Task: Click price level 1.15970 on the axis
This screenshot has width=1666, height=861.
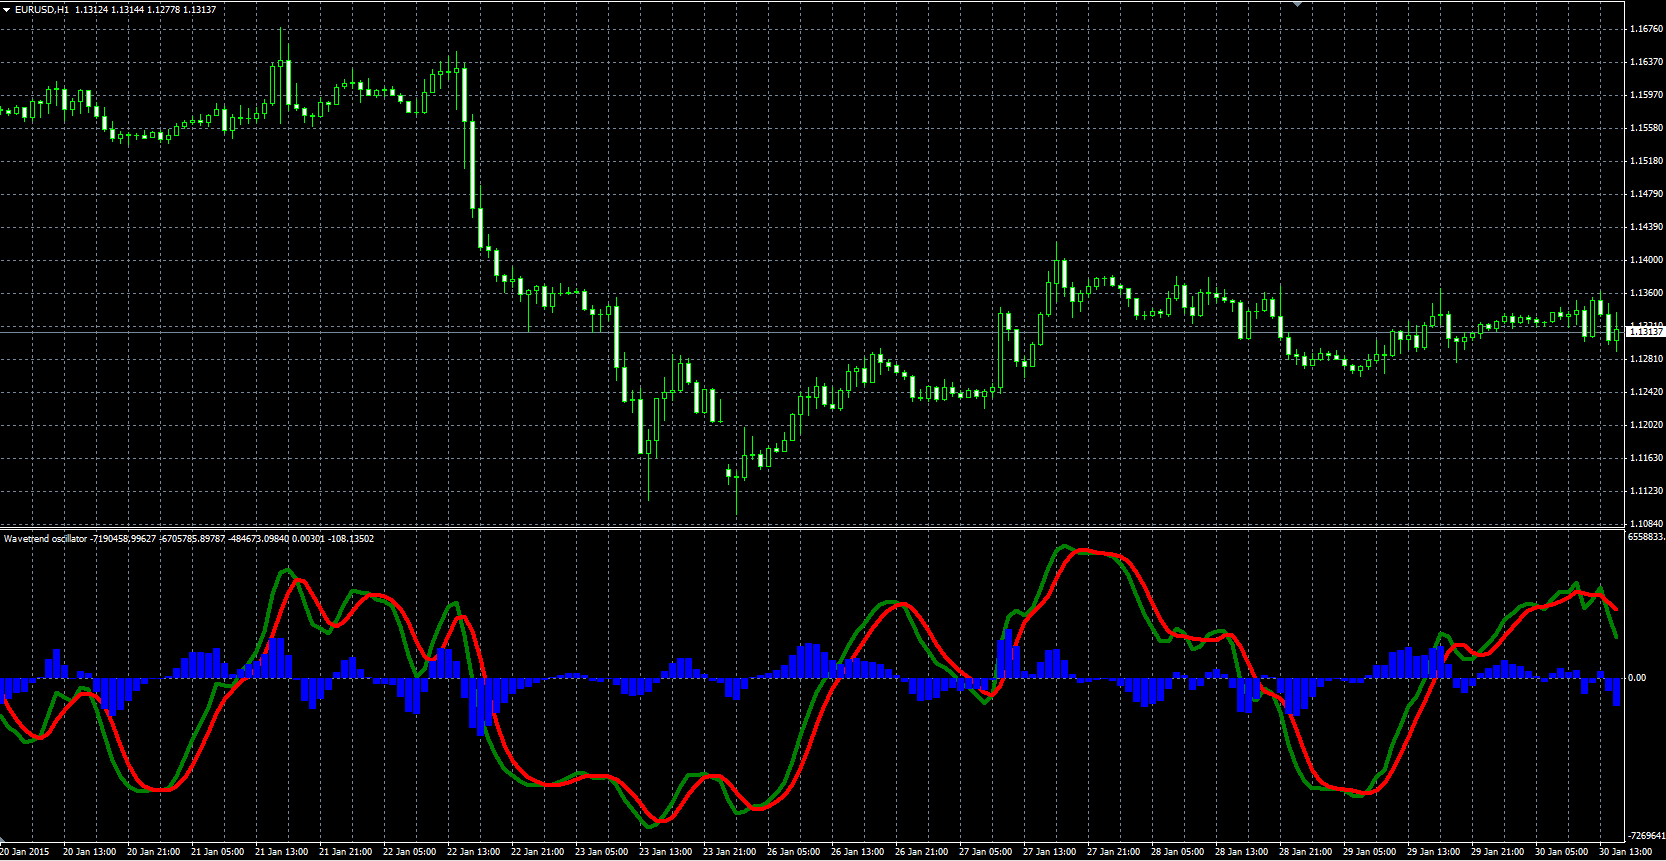Action: pos(1646,95)
